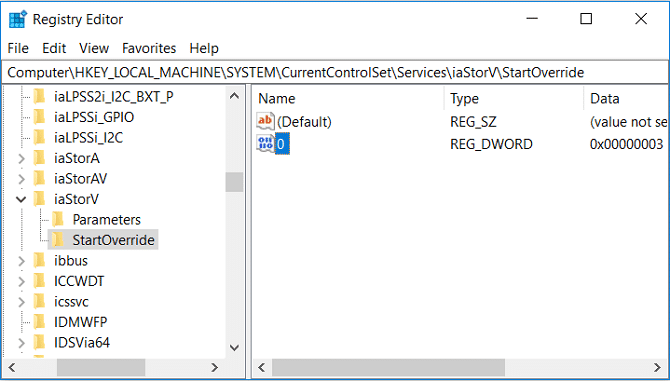The image size is (670, 381).
Task: Click the IDMWFP folder icon
Action: [39, 322]
